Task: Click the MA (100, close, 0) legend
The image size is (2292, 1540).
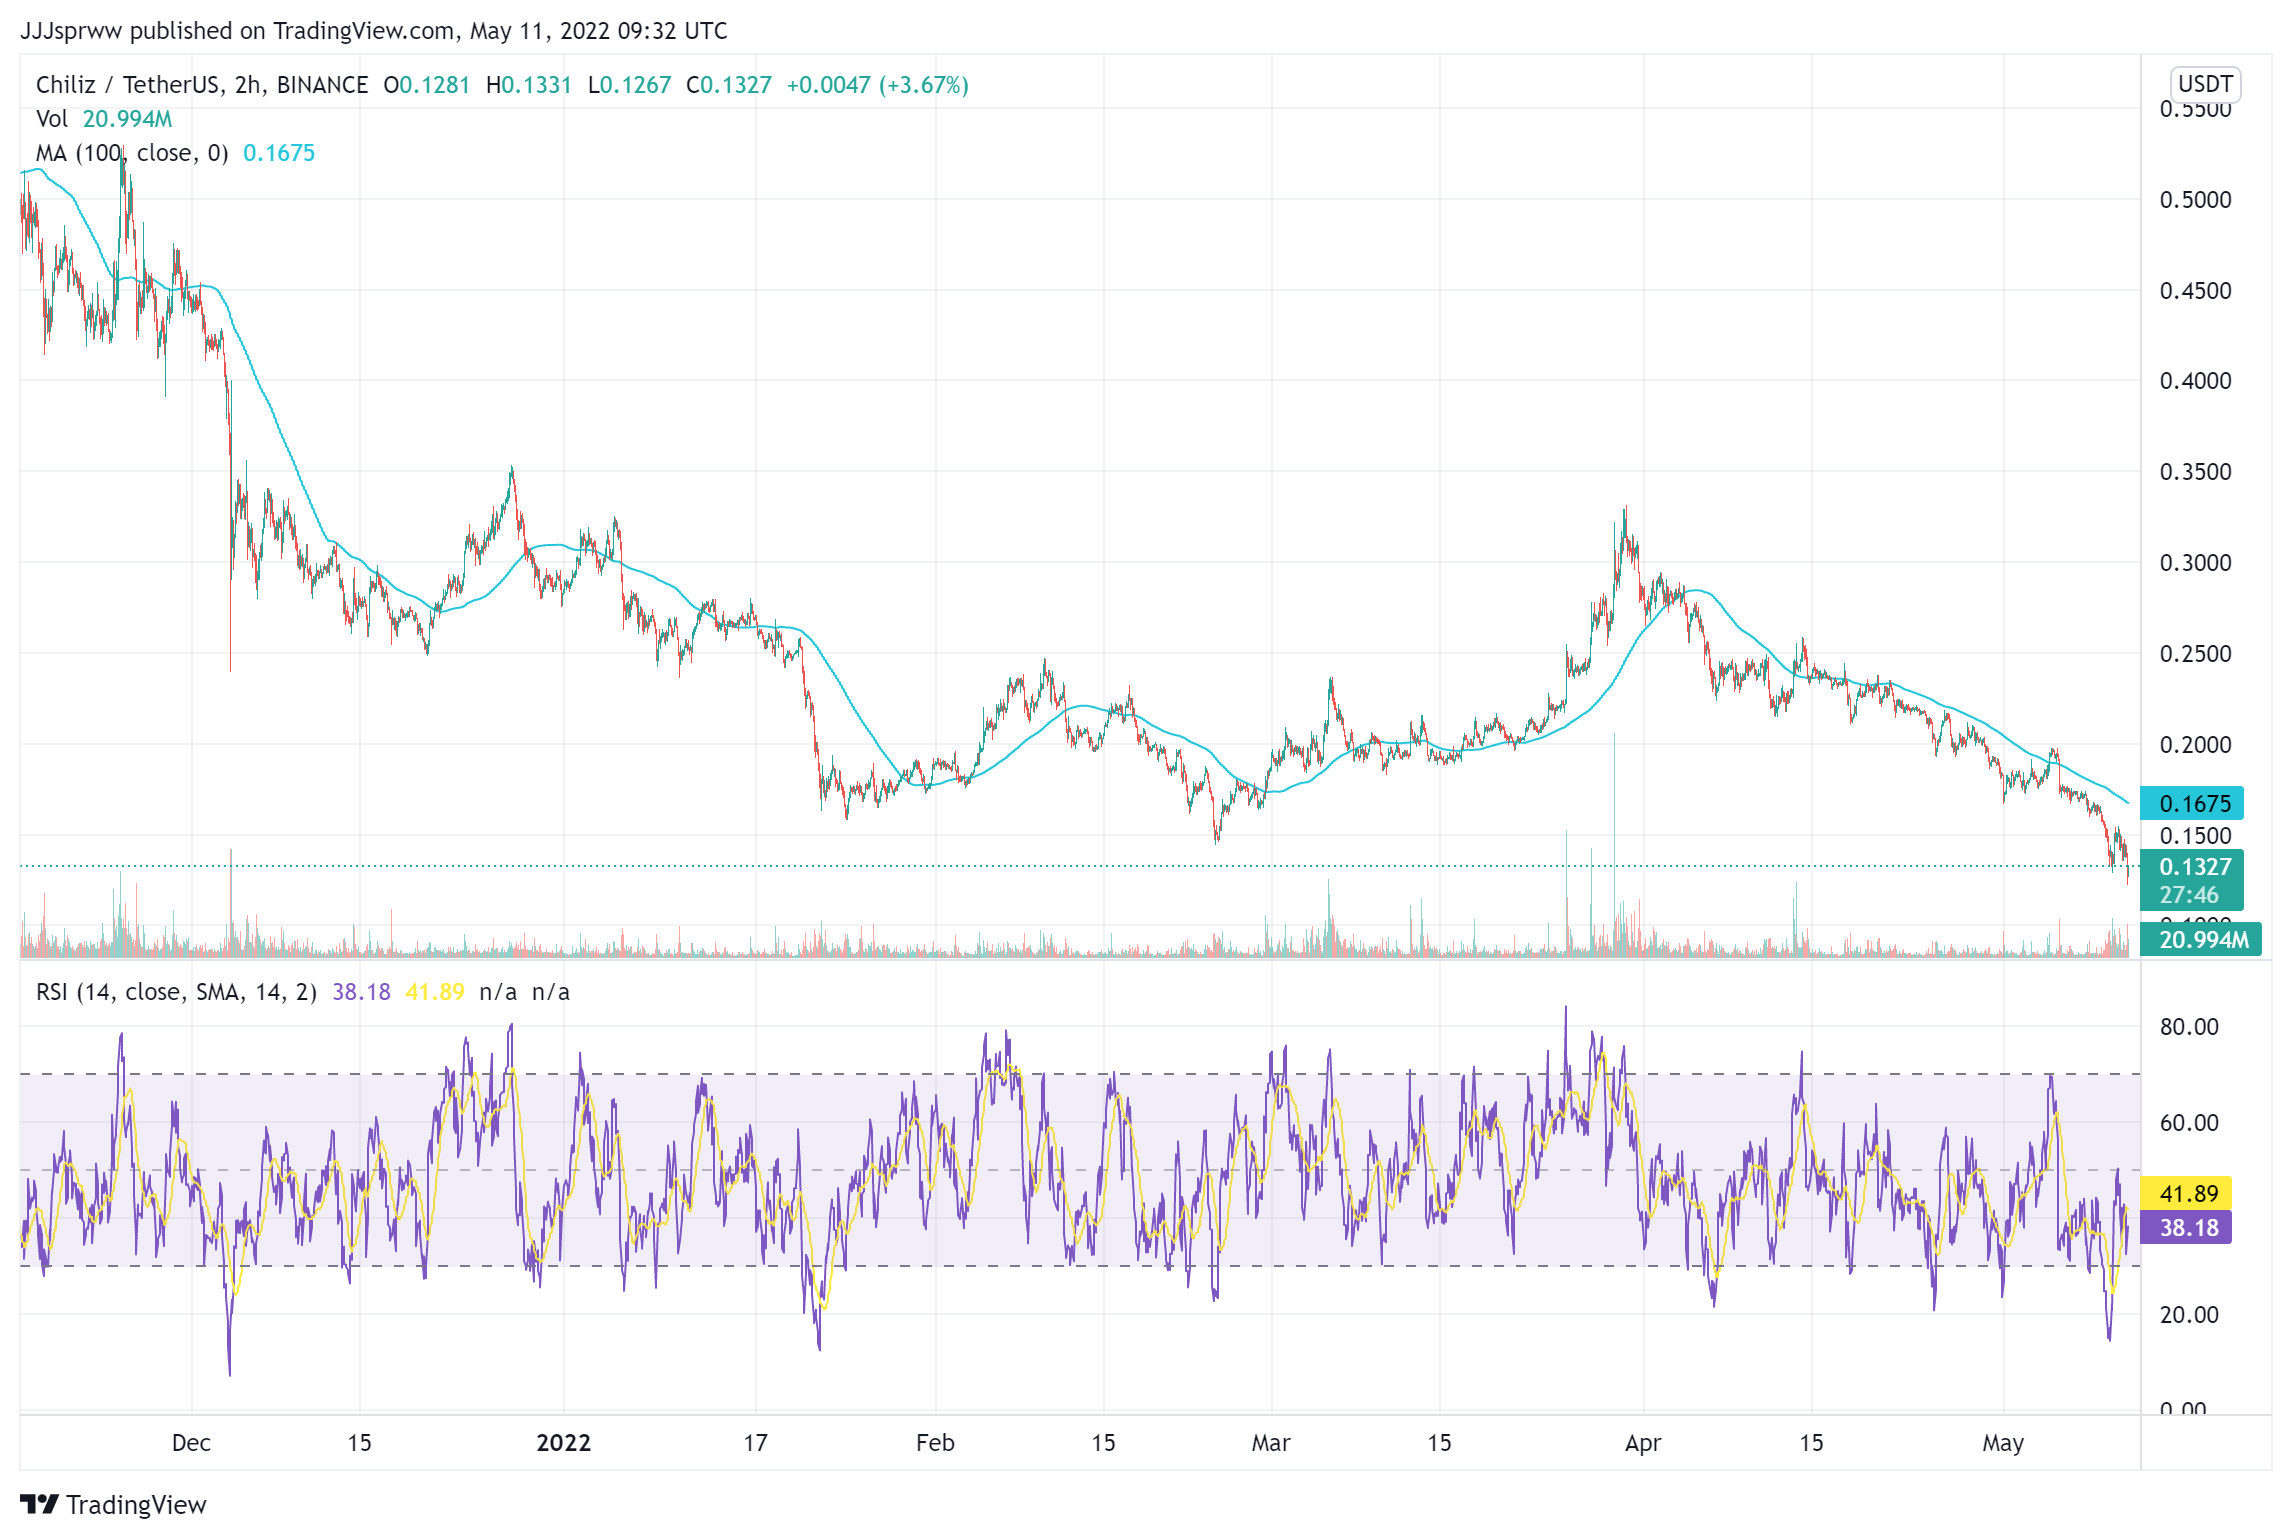Action: pos(132,153)
